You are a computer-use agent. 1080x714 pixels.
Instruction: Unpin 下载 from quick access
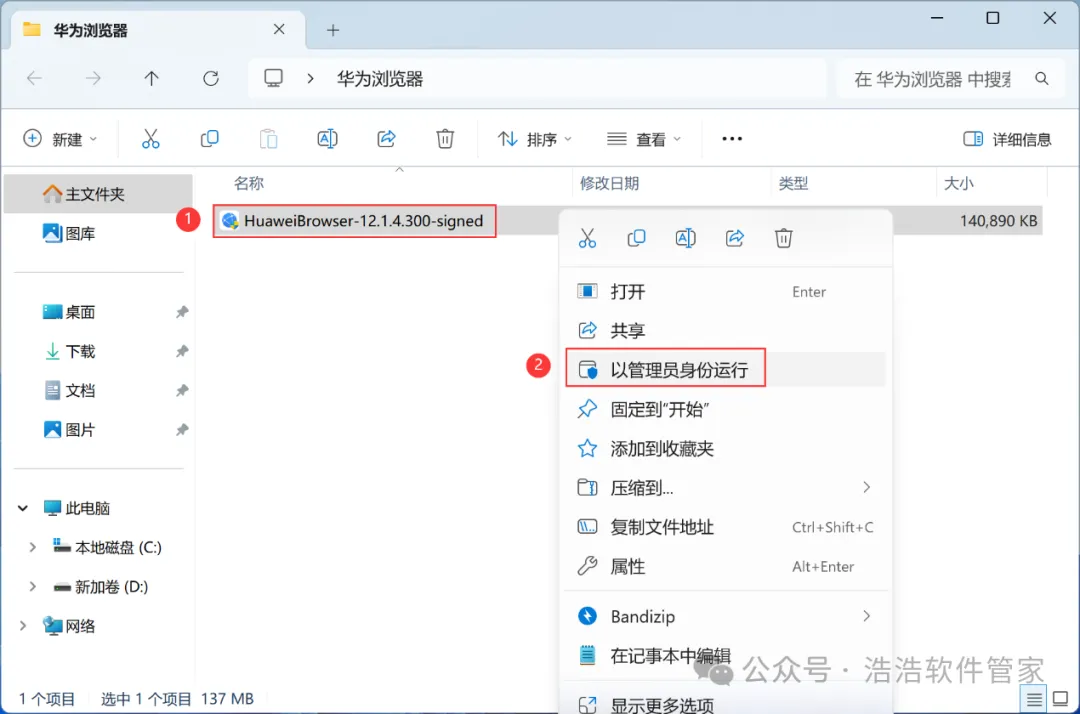click(182, 351)
